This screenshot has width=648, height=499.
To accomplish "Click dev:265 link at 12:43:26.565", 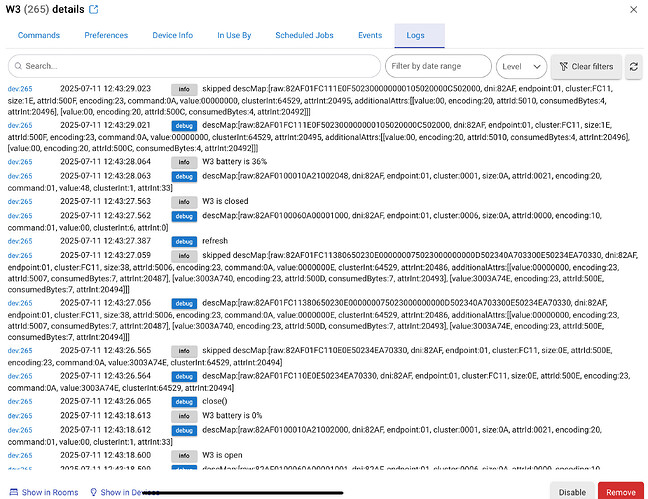I will pos(20,351).
